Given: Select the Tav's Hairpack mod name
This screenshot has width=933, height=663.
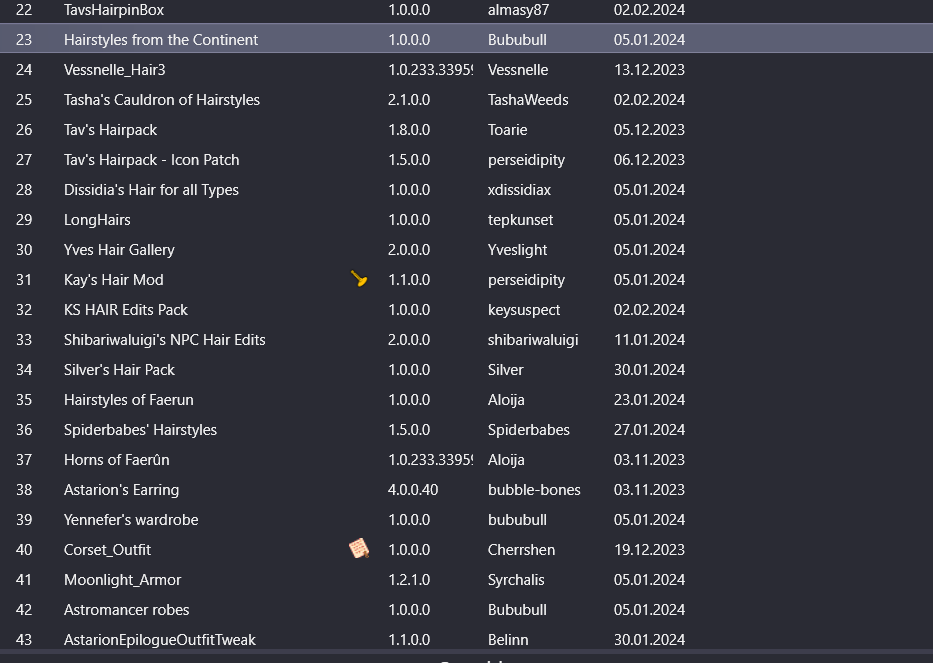Looking at the screenshot, I should coord(110,130).
